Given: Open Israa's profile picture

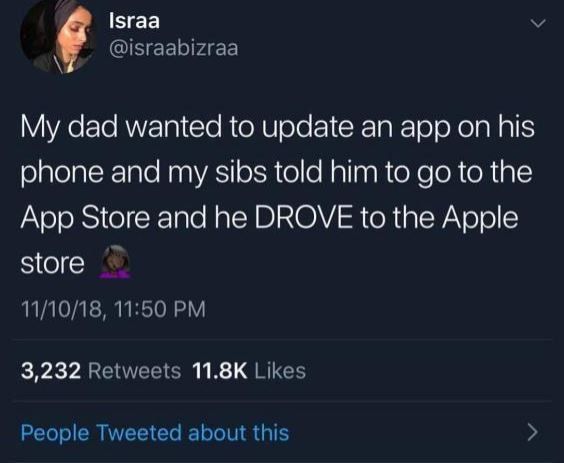Looking at the screenshot, I should point(58,37).
